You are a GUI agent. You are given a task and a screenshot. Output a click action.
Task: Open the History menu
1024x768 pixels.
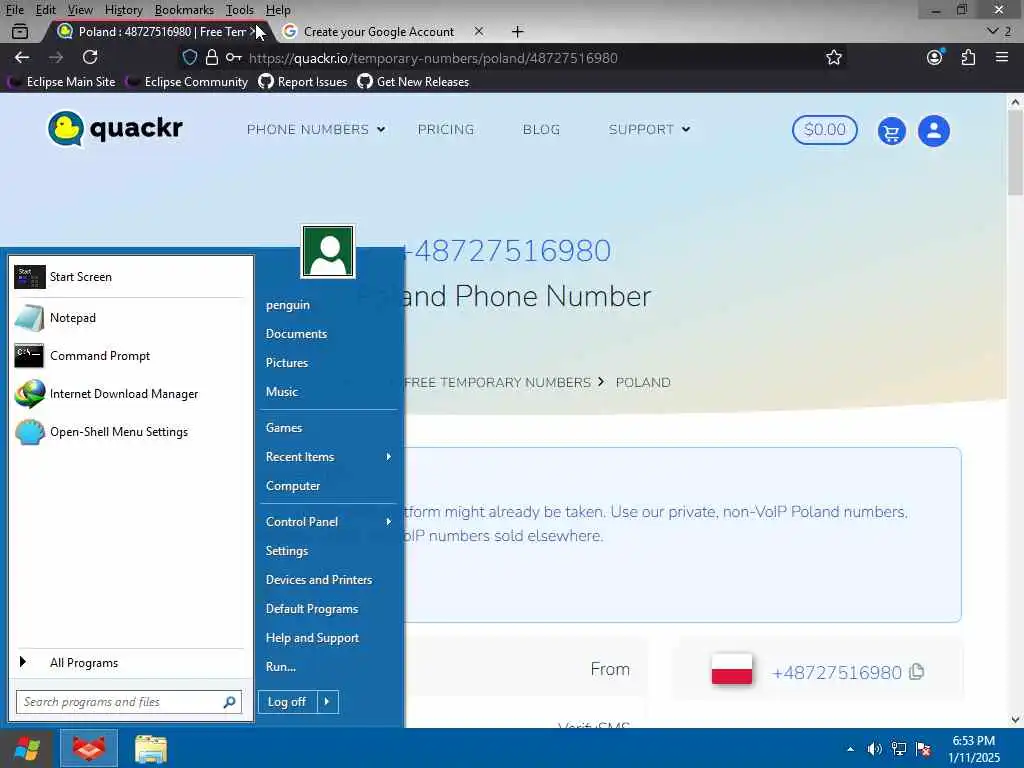click(123, 10)
